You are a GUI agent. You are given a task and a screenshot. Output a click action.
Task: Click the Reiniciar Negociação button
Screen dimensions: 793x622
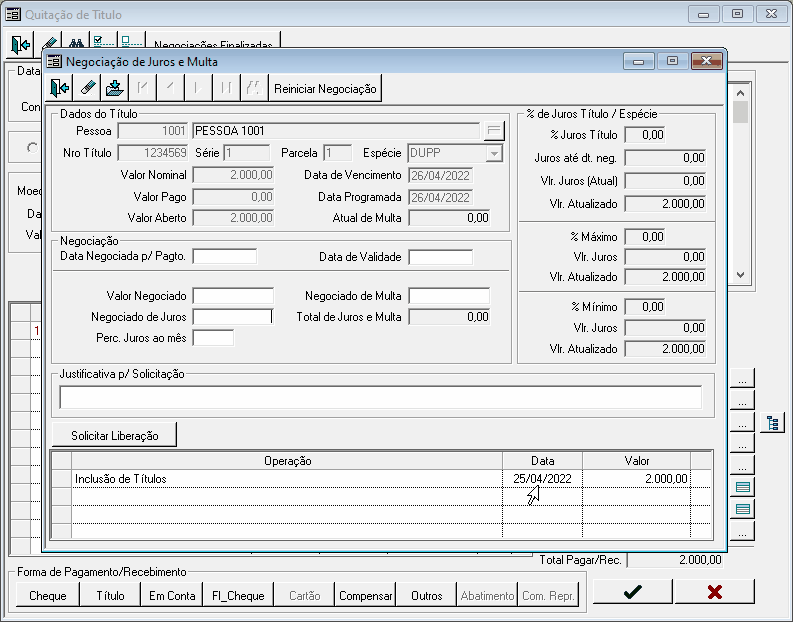pyautogui.click(x=326, y=88)
